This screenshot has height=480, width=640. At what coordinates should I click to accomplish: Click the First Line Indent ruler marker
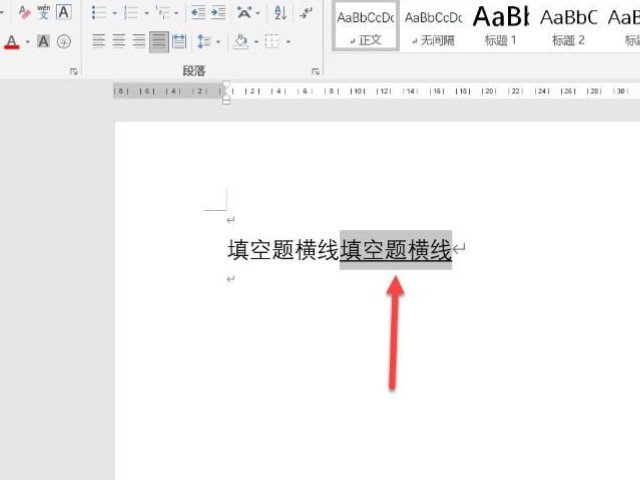[x=226, y=84]
